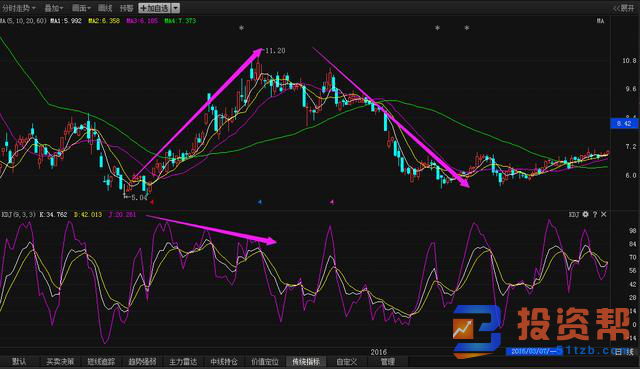Select the 画线 drawing tool
Viewport: 640px width, 369px height.
tap(105, 8)
